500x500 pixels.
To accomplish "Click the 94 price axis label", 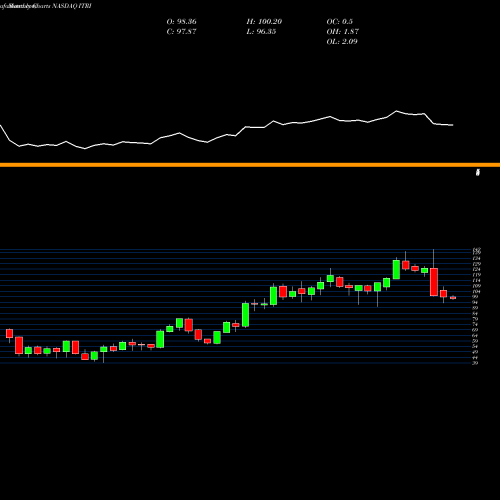I will tap(475, 302).
